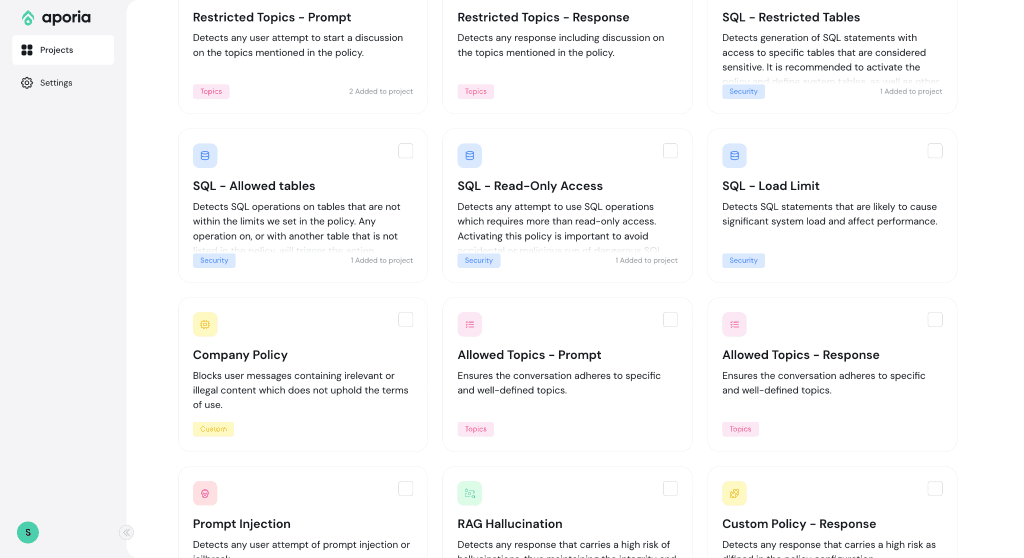Click the SQL - Load Limit database icon

734,156
